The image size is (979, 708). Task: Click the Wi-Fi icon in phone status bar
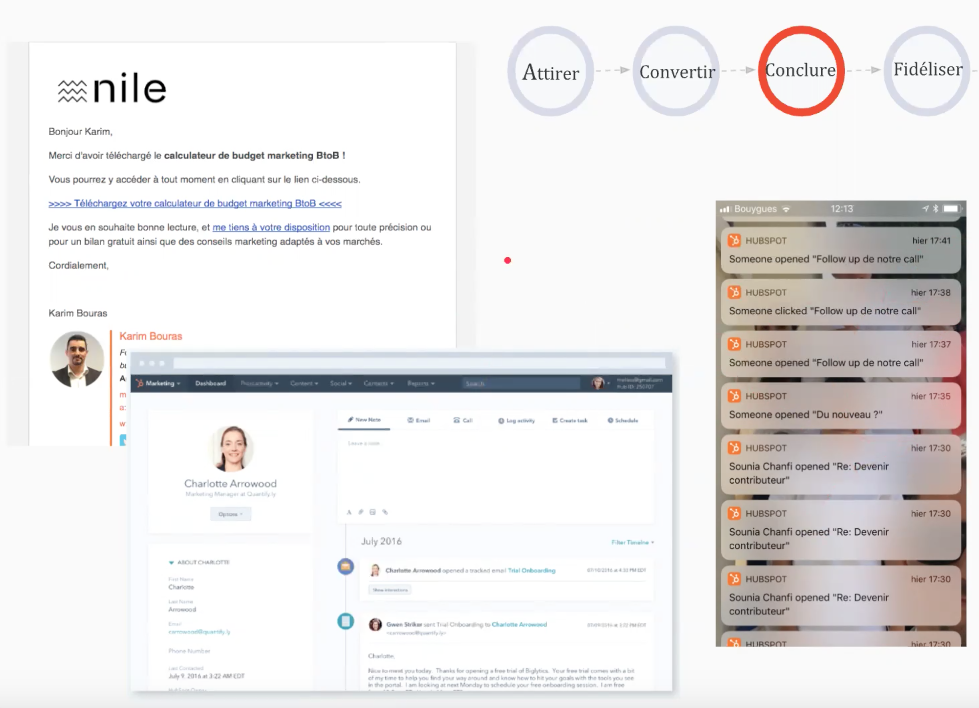pyautogui.click(x=786, y=209)
